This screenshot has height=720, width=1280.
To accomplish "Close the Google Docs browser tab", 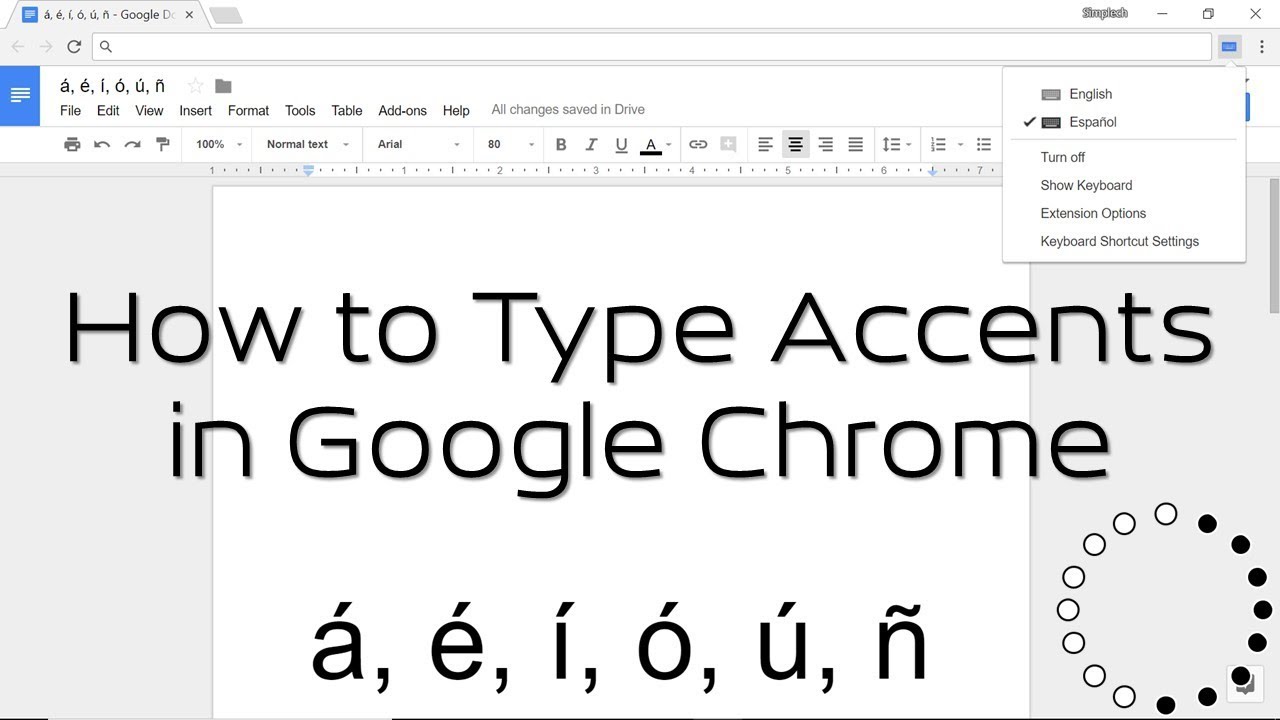I will (x=190, y=15).
